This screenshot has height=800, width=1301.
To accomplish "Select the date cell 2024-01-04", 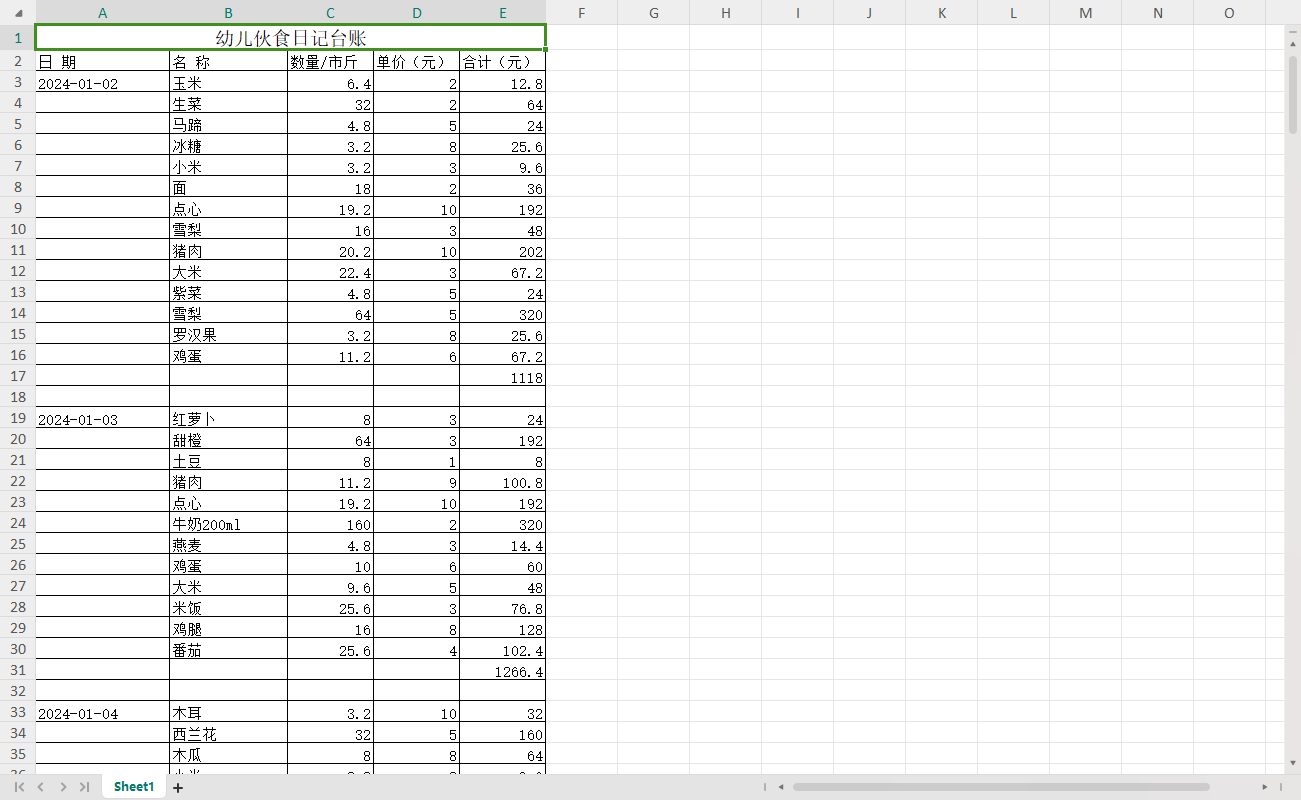I will pos(103,713).
